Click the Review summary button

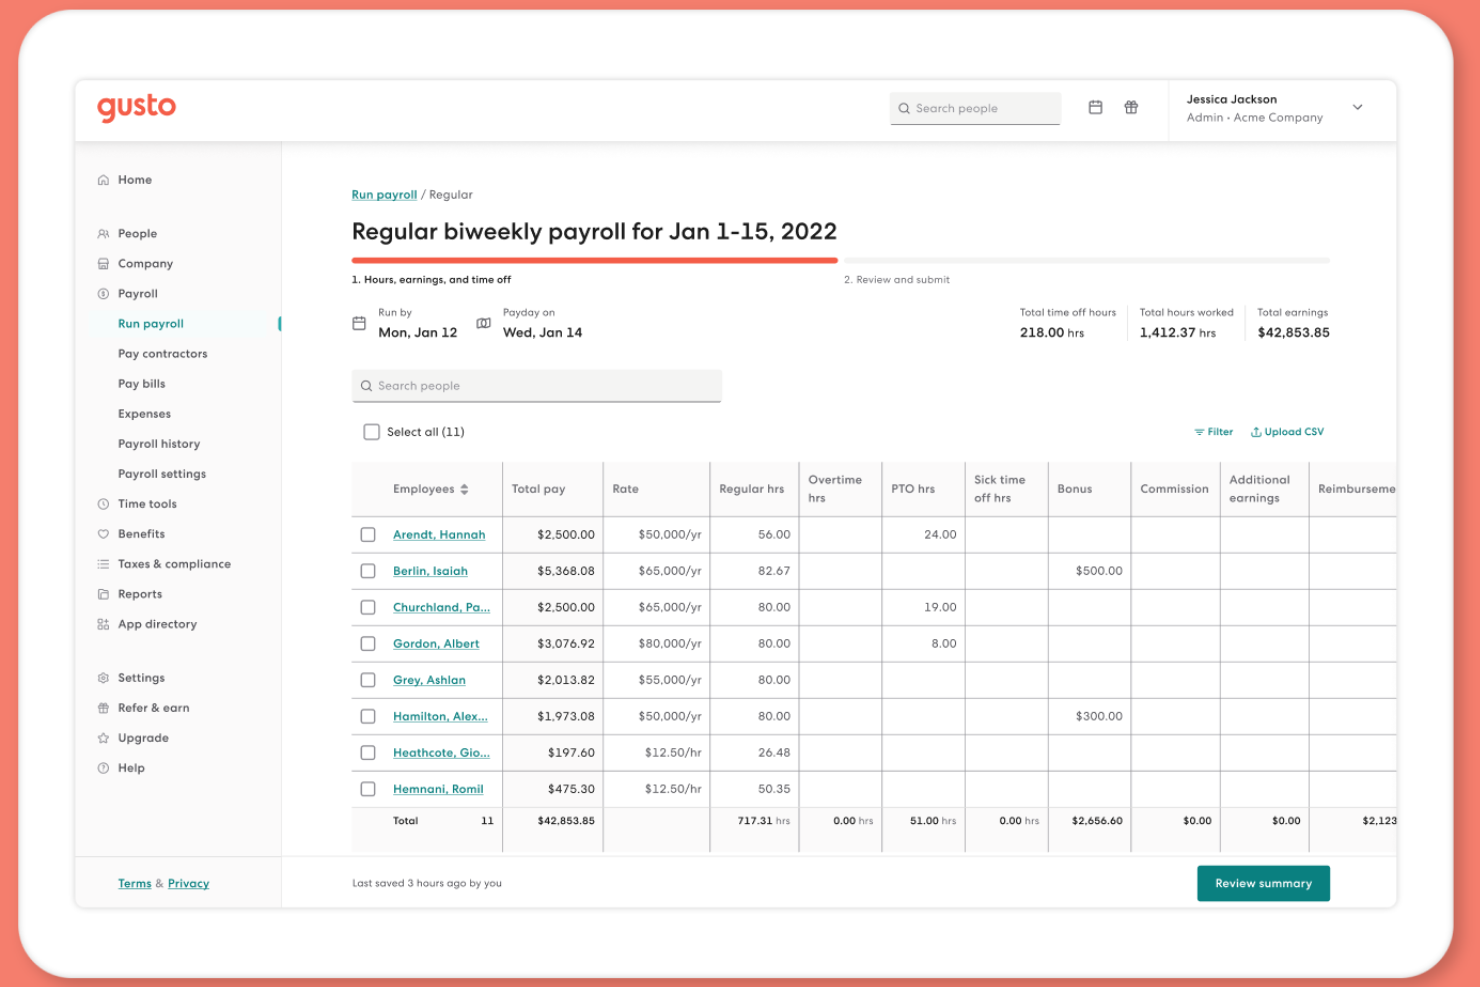coord(1263,883)
